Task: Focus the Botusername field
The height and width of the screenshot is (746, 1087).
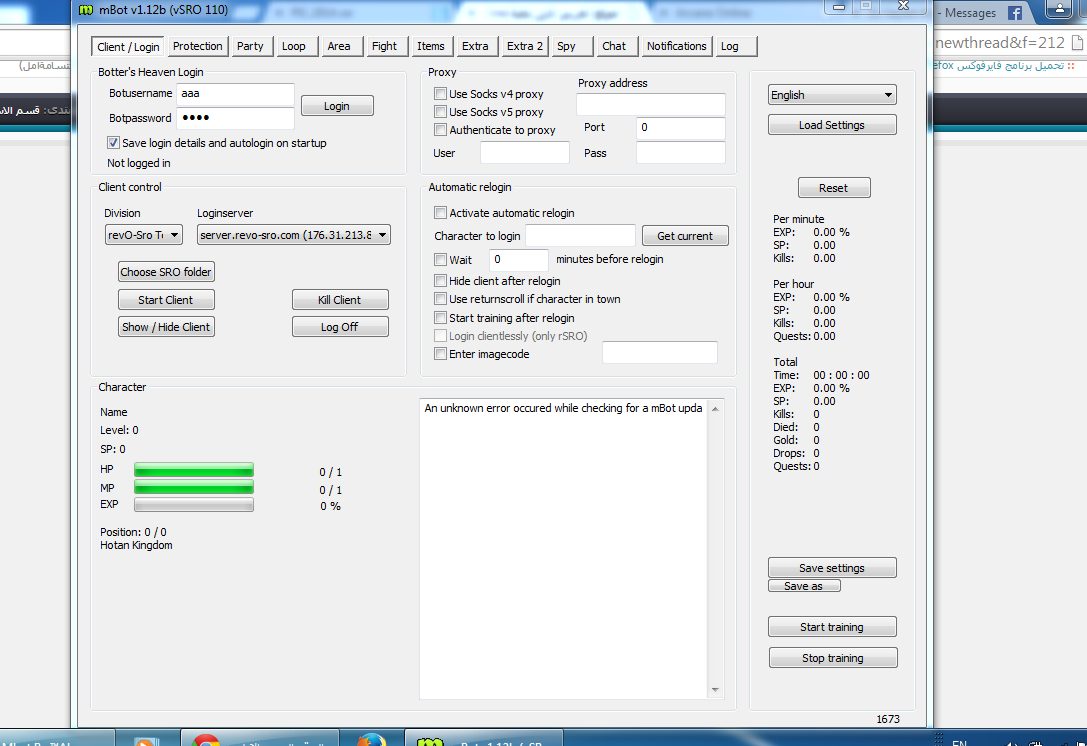Action: 236,94
